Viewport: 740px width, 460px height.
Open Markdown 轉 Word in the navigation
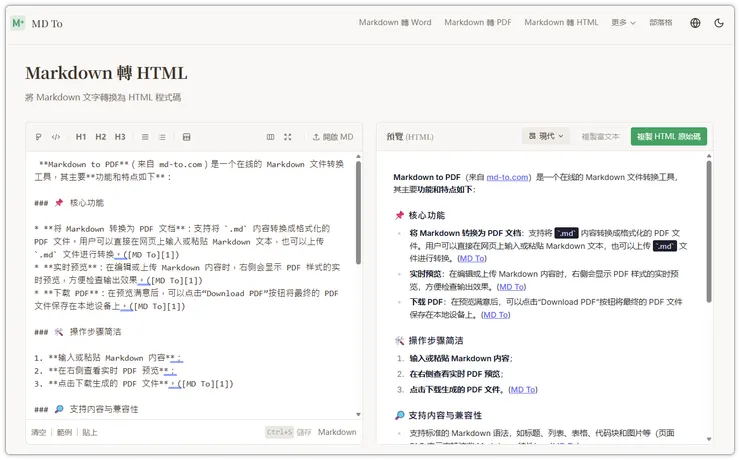[395, 22]
